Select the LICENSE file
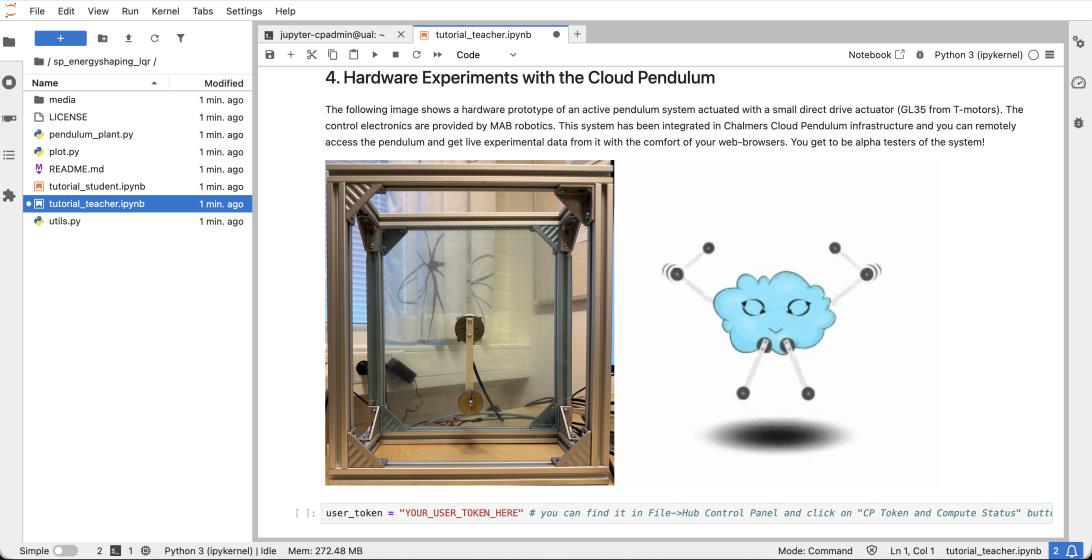The height and width of the screenshot is (560, 1092). (x=138, y=117)
